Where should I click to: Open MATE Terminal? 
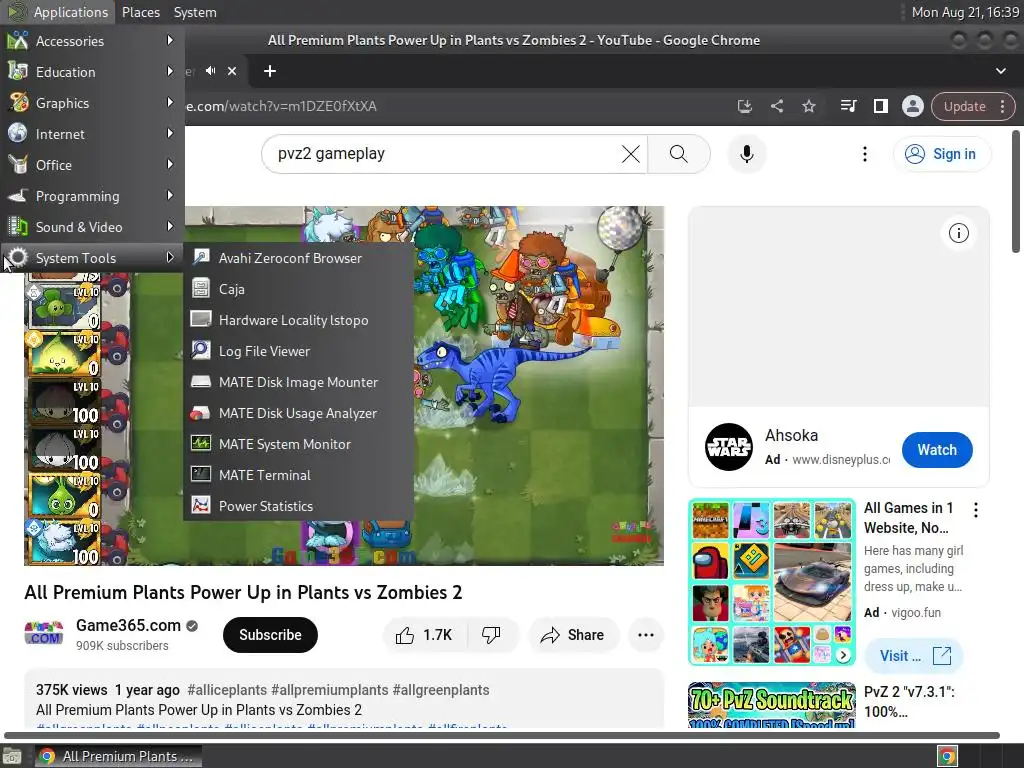[298, 475]
